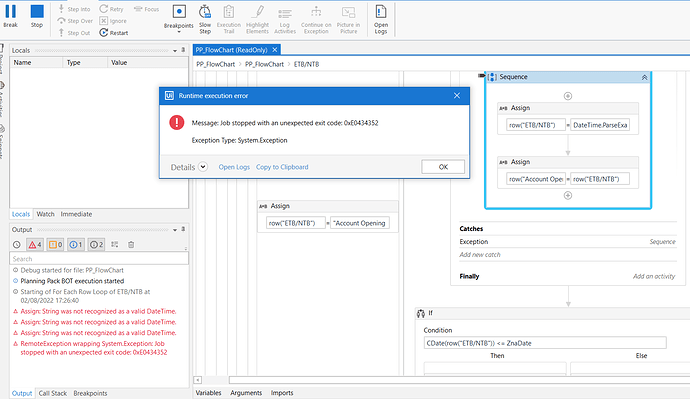Toggle the warnings filter showing 0

tap(55, 245)
